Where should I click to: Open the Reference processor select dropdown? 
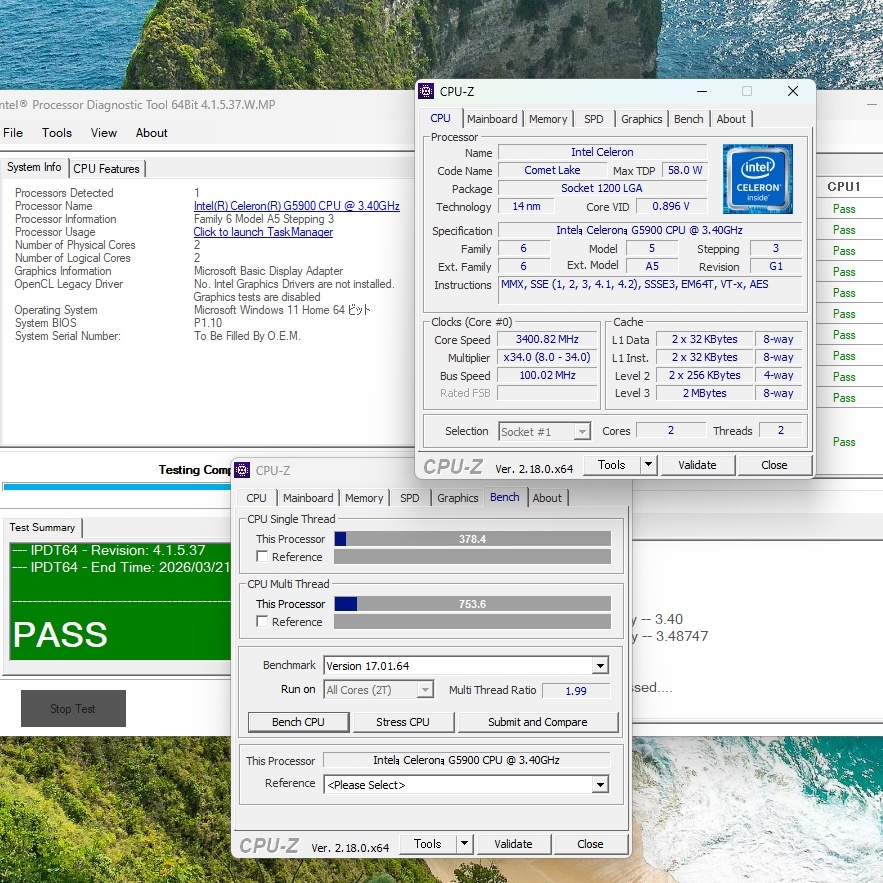click(x=600, y=785)
